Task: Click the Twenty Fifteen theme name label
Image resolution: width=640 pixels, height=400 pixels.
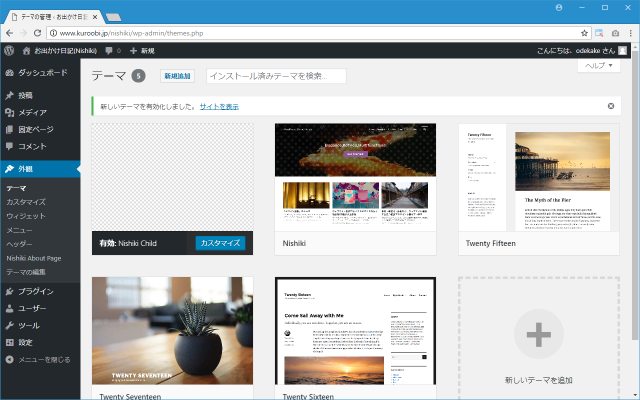Action: click(x=491, y=243)
